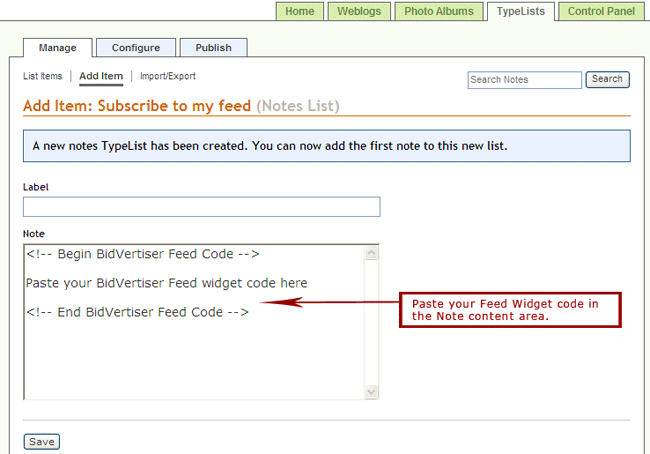
Task: Click the Note scrollbar up arrow
Action: [371, 252]
